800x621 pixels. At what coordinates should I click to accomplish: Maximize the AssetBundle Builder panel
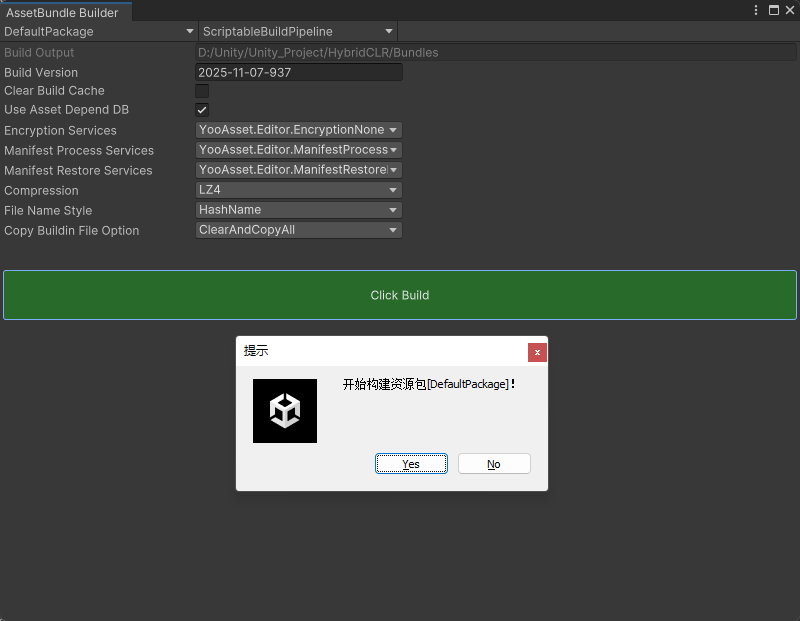click(x=773, y=10)
